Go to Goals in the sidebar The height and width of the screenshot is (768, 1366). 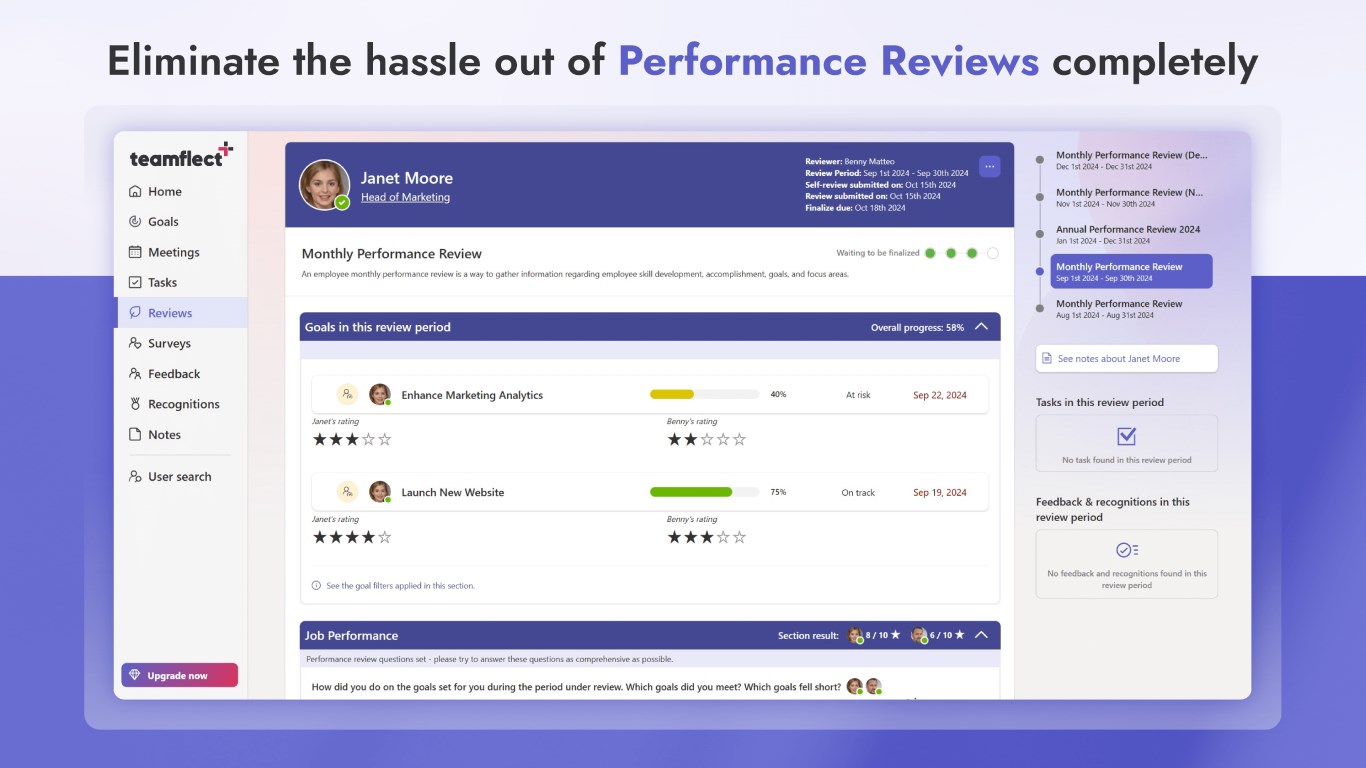pos(182,222)
